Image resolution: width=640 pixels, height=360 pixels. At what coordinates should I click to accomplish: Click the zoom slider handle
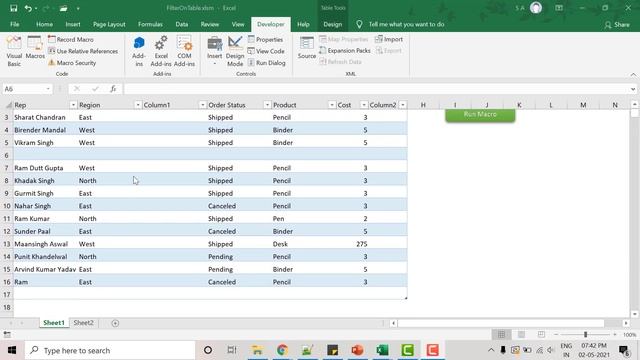coord(585,334)
